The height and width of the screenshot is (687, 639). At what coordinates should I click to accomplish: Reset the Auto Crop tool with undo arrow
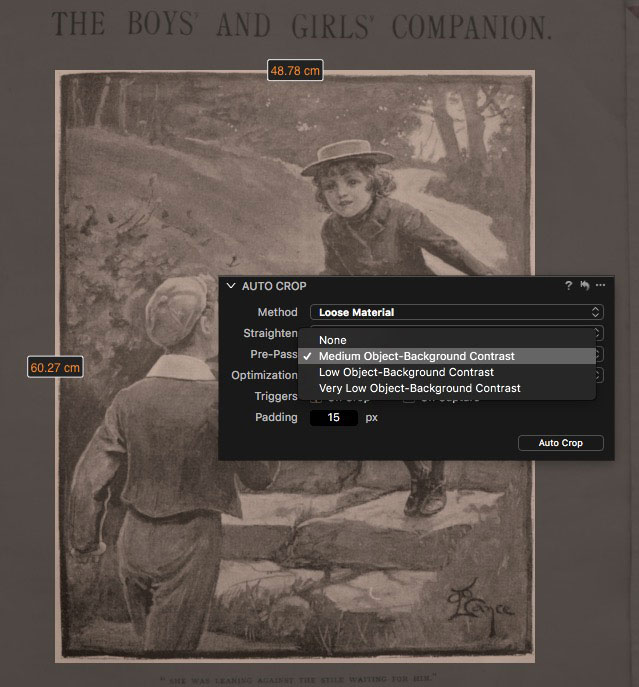tap(585, 285)
